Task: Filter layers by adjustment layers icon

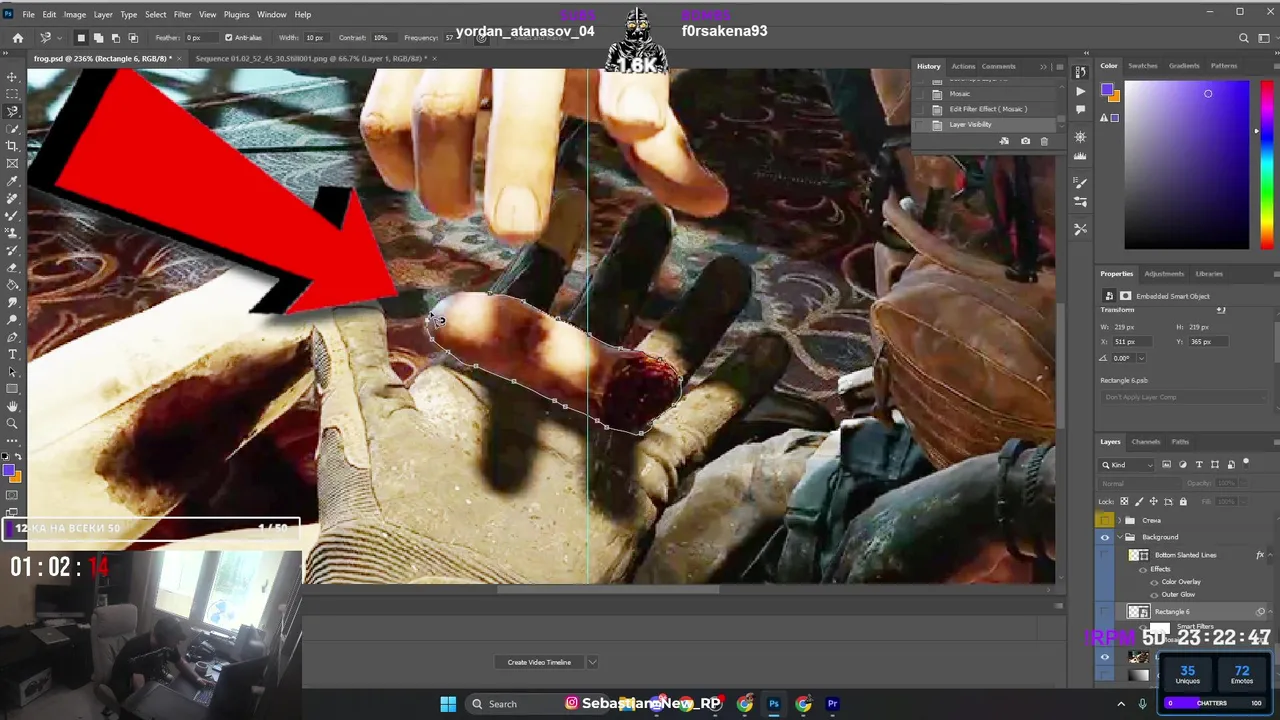Action: (1183, 464)
